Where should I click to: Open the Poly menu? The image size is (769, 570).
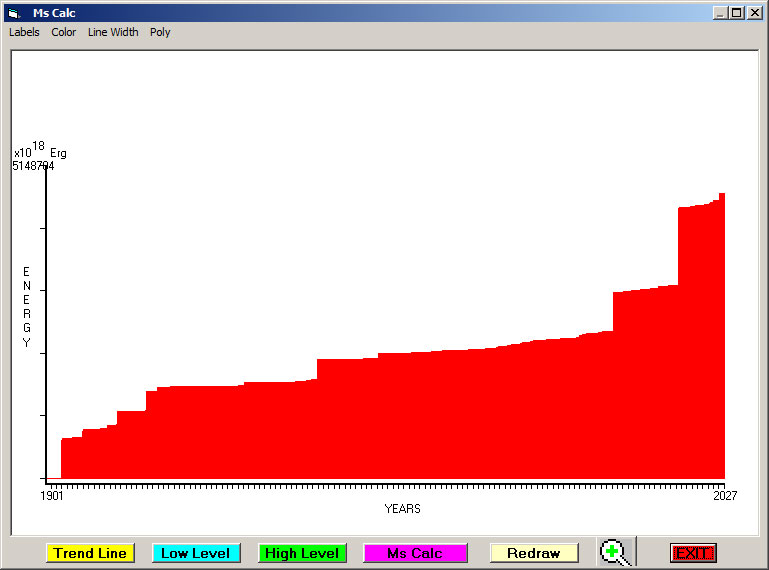pyautogui.click(x=160, y=32)
